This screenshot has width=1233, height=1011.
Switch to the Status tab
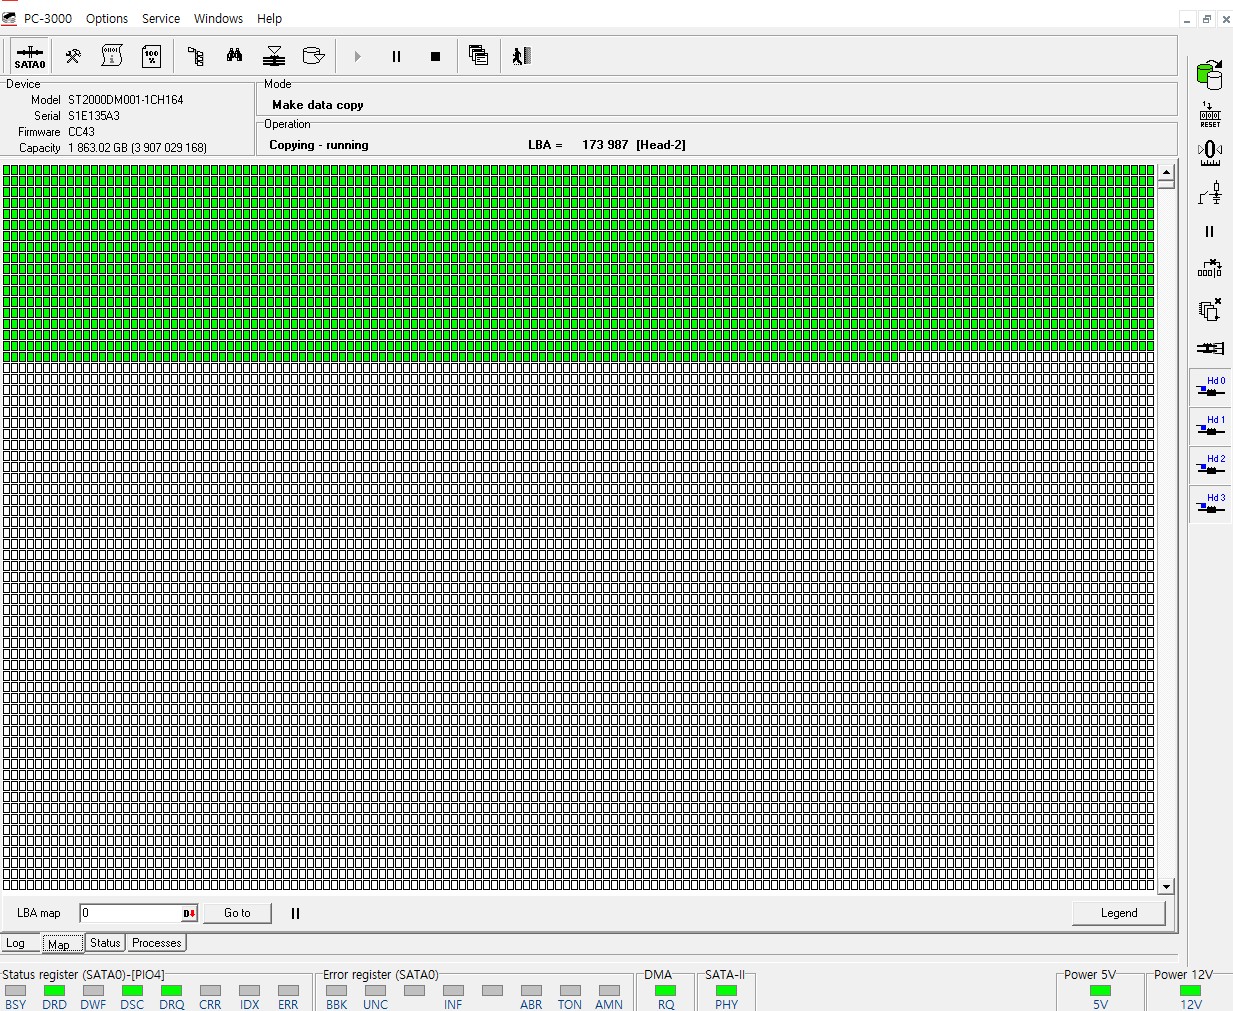105,943
